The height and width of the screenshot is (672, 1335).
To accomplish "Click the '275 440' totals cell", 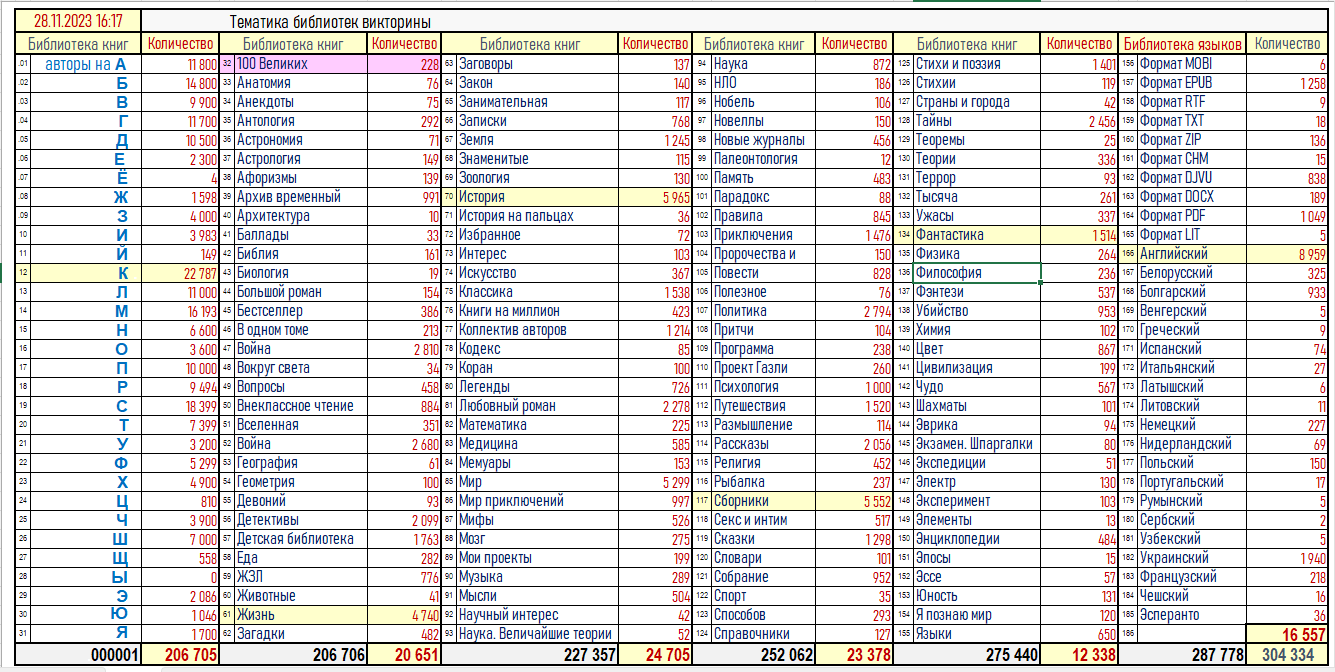I will click(x=967, y=654).
